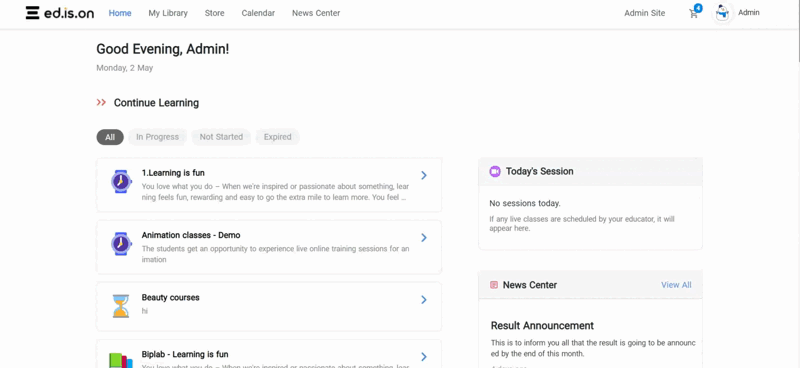Filter courses by Not Started
Screen dimensions: 800x368
coord(221,137)
